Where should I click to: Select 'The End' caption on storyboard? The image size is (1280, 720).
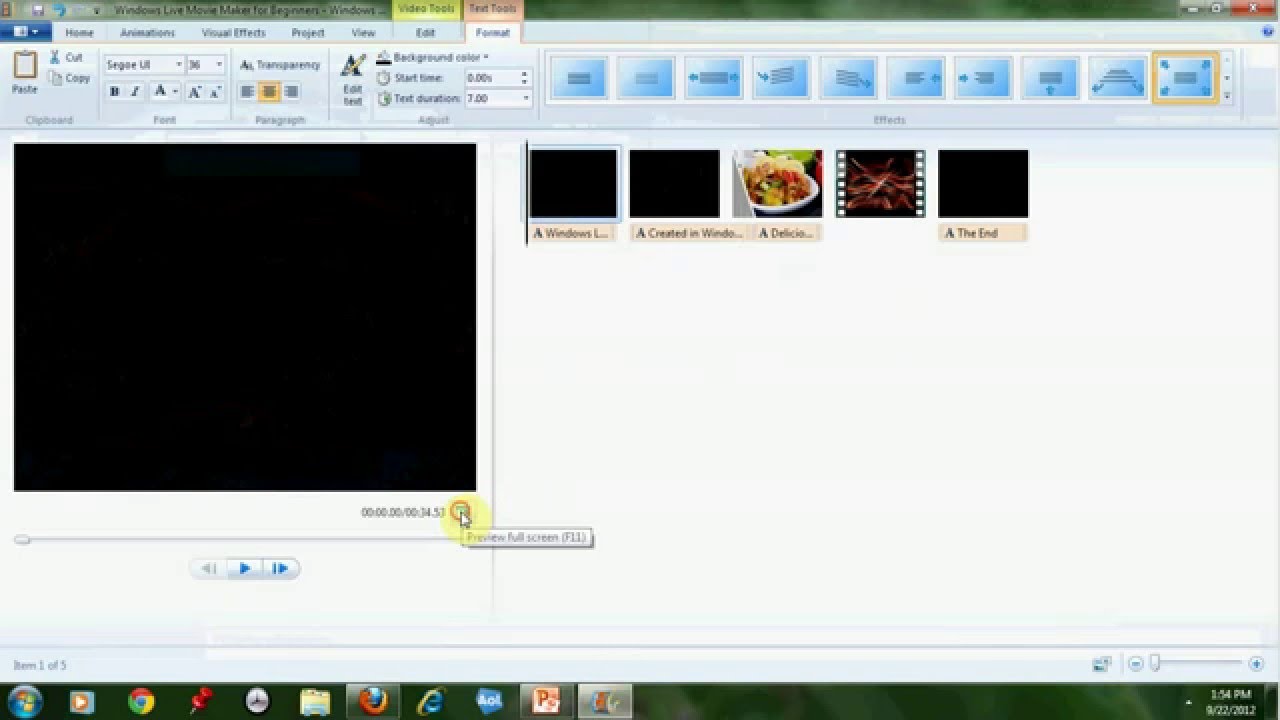pyautogui.click(x=983, y=233)
